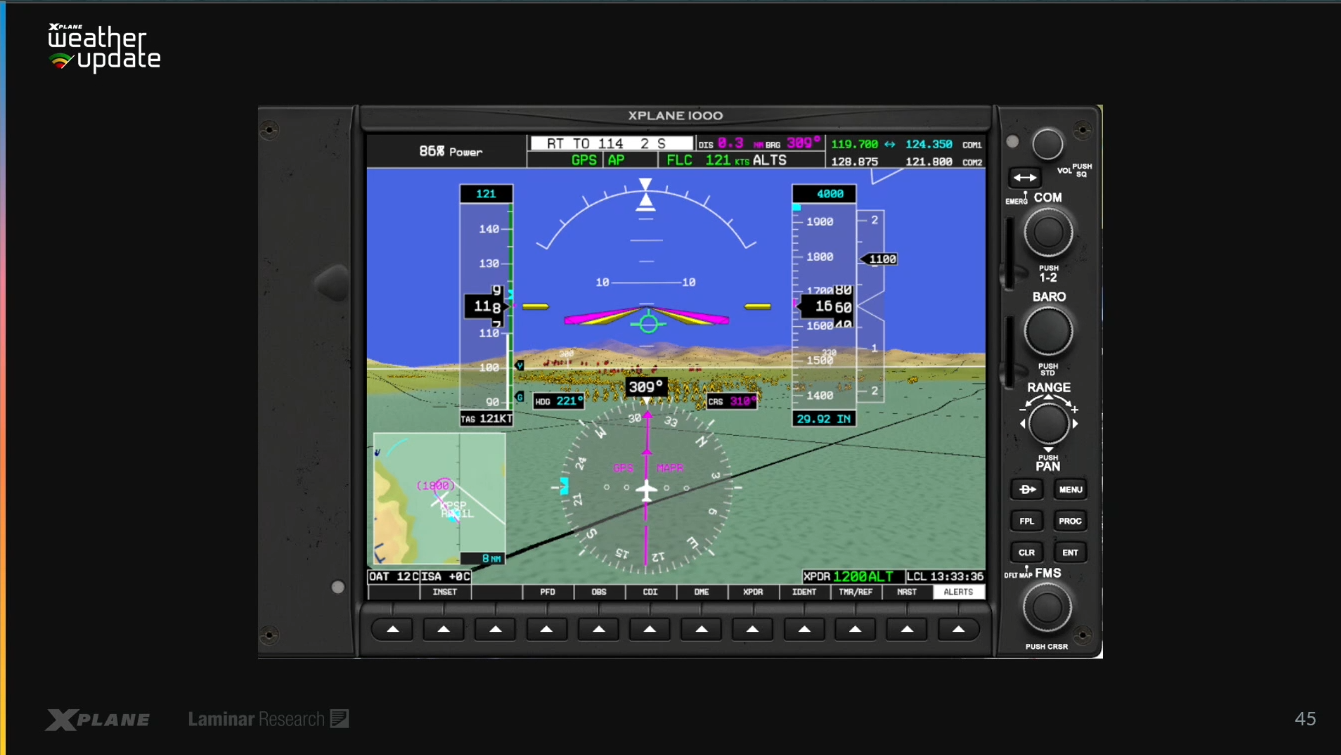Click the MENU bezel button
Viewport: 1341px width, 755px height.
(1071, 490)
